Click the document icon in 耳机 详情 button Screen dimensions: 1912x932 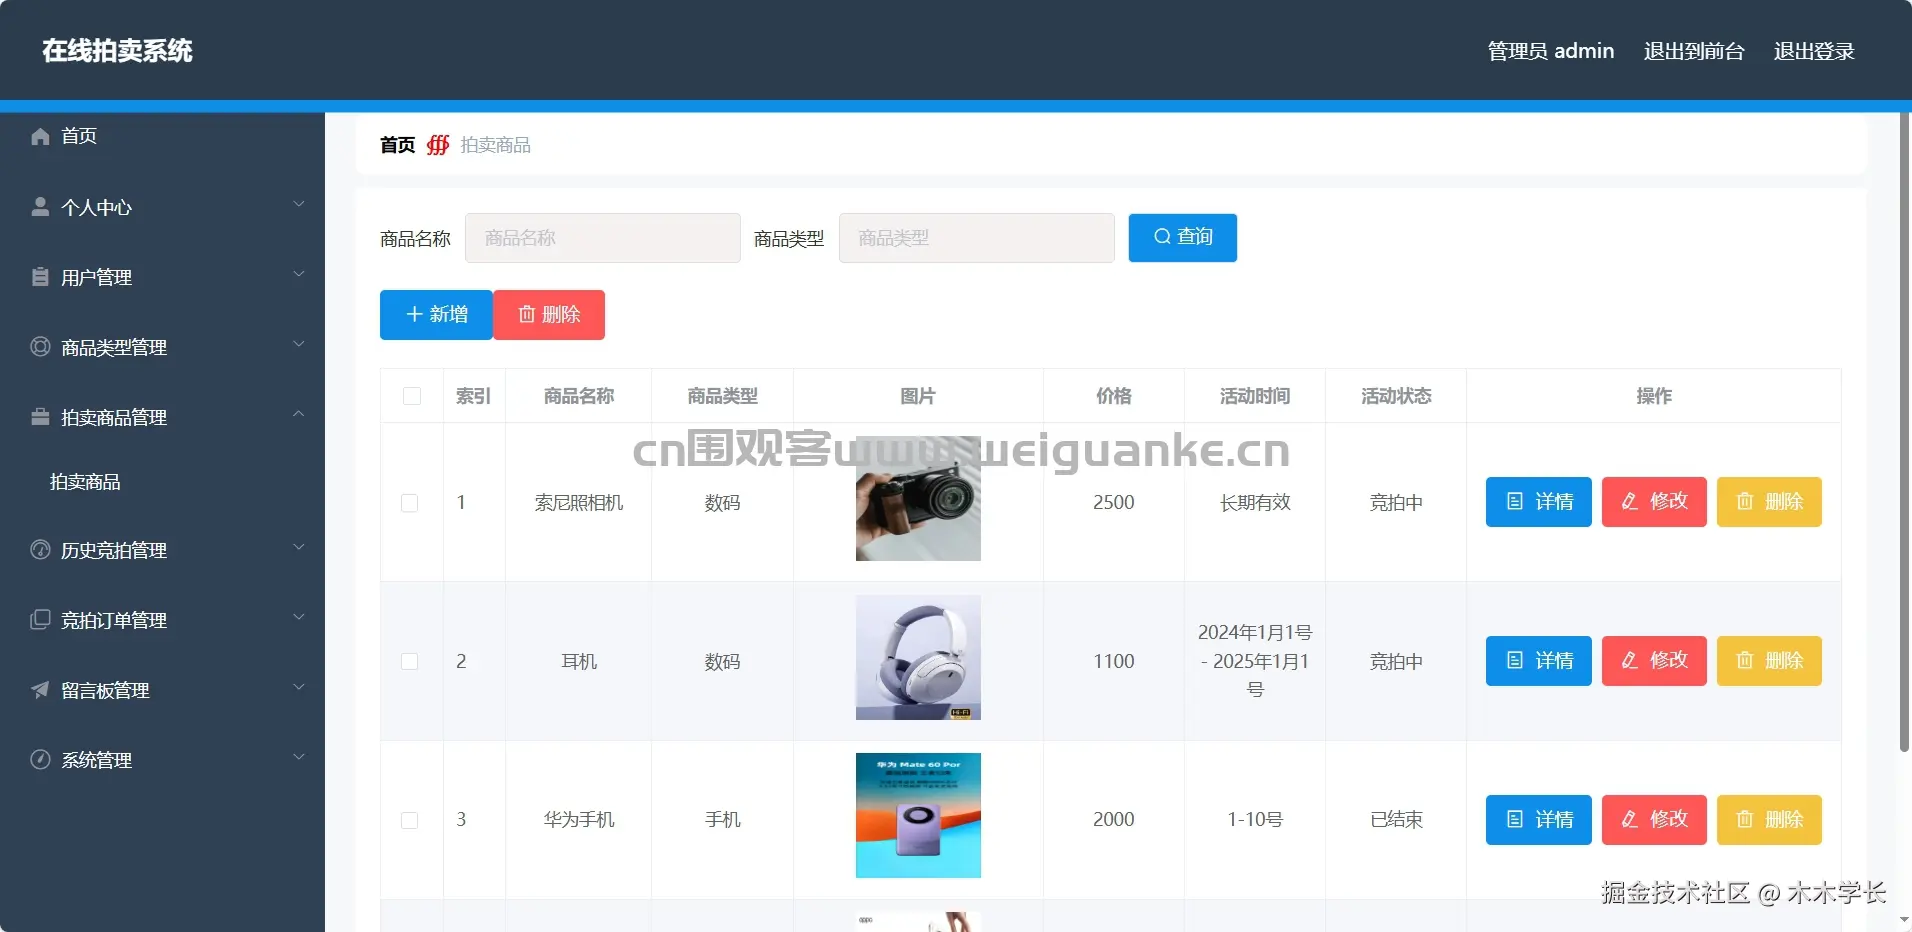(1515, 661)
